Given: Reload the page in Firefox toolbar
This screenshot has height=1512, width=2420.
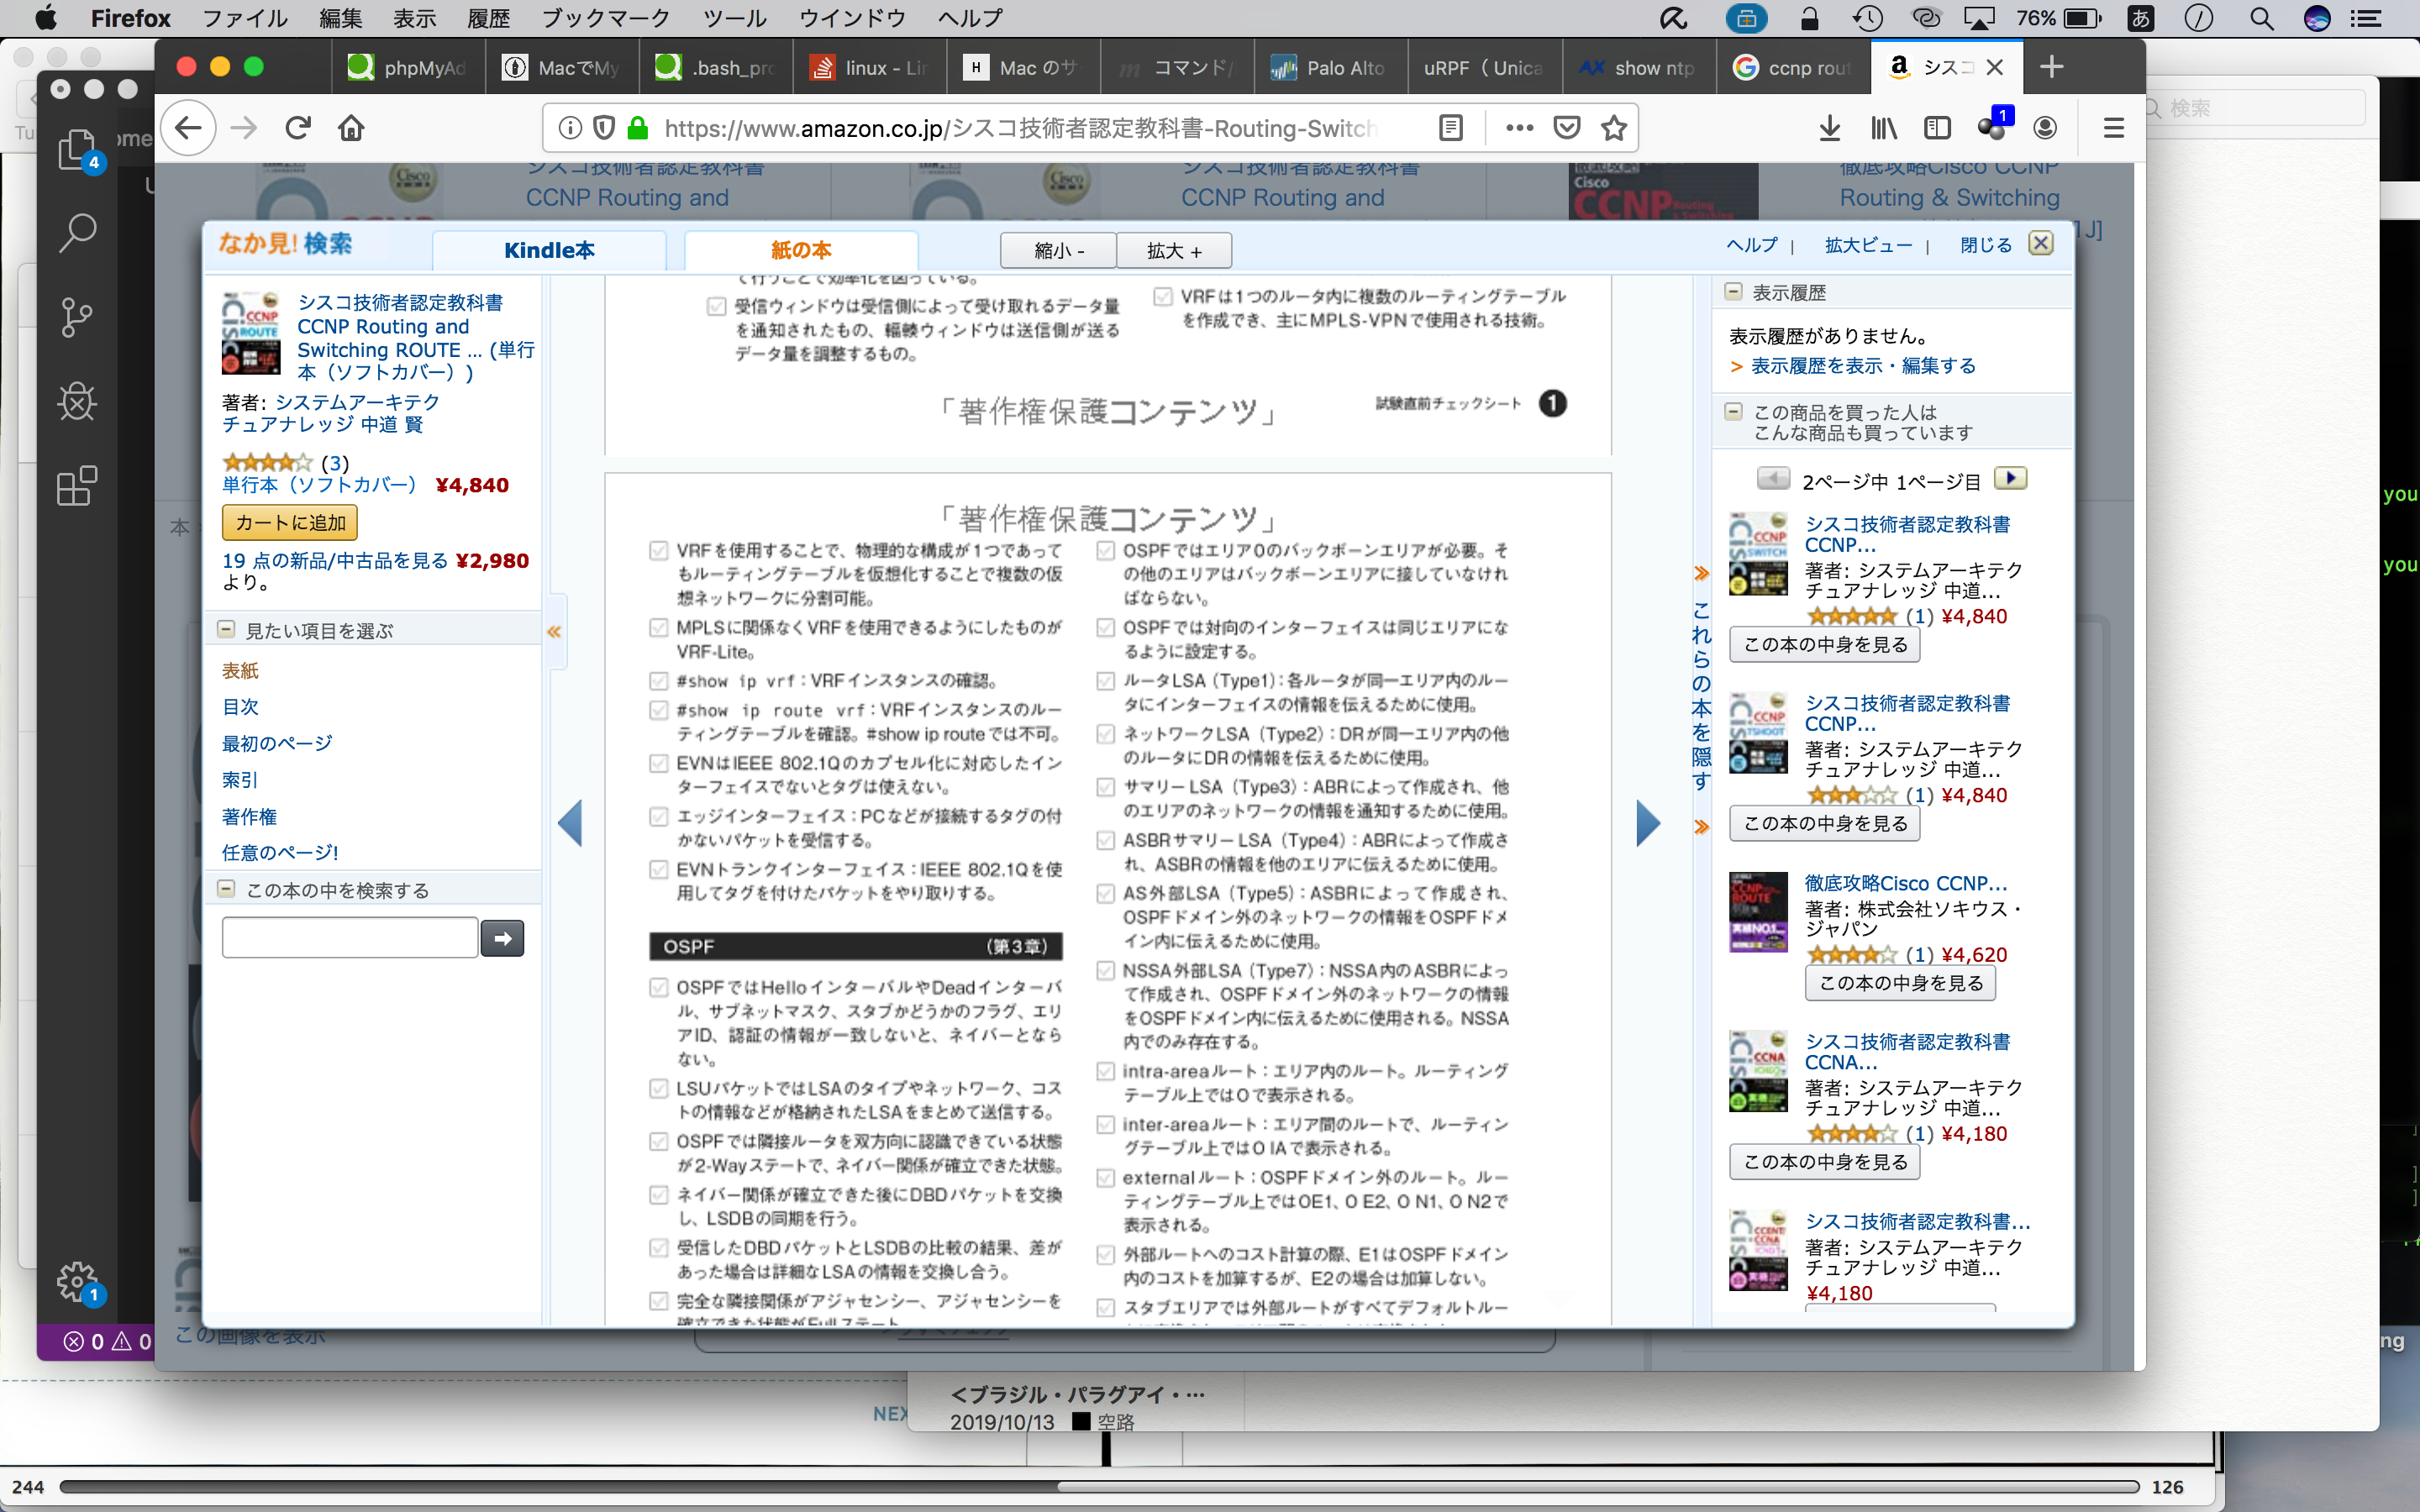Looking at the screenshot, I should pos(298,128).
